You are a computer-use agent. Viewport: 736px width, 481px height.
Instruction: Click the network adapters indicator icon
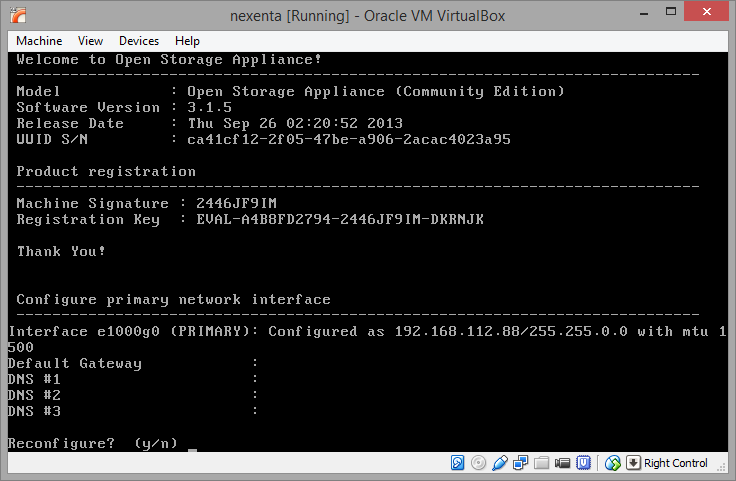click(520, 463)
